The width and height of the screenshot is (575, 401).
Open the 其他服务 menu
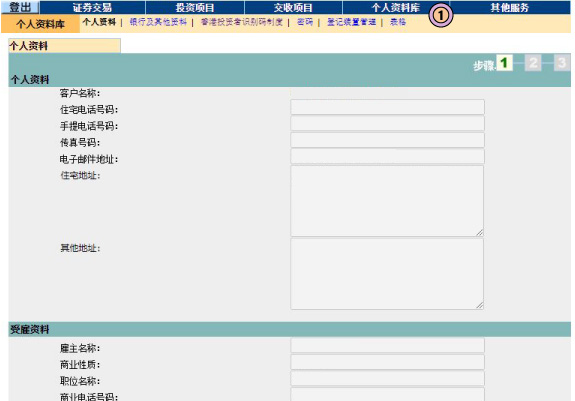pos(510,7)
